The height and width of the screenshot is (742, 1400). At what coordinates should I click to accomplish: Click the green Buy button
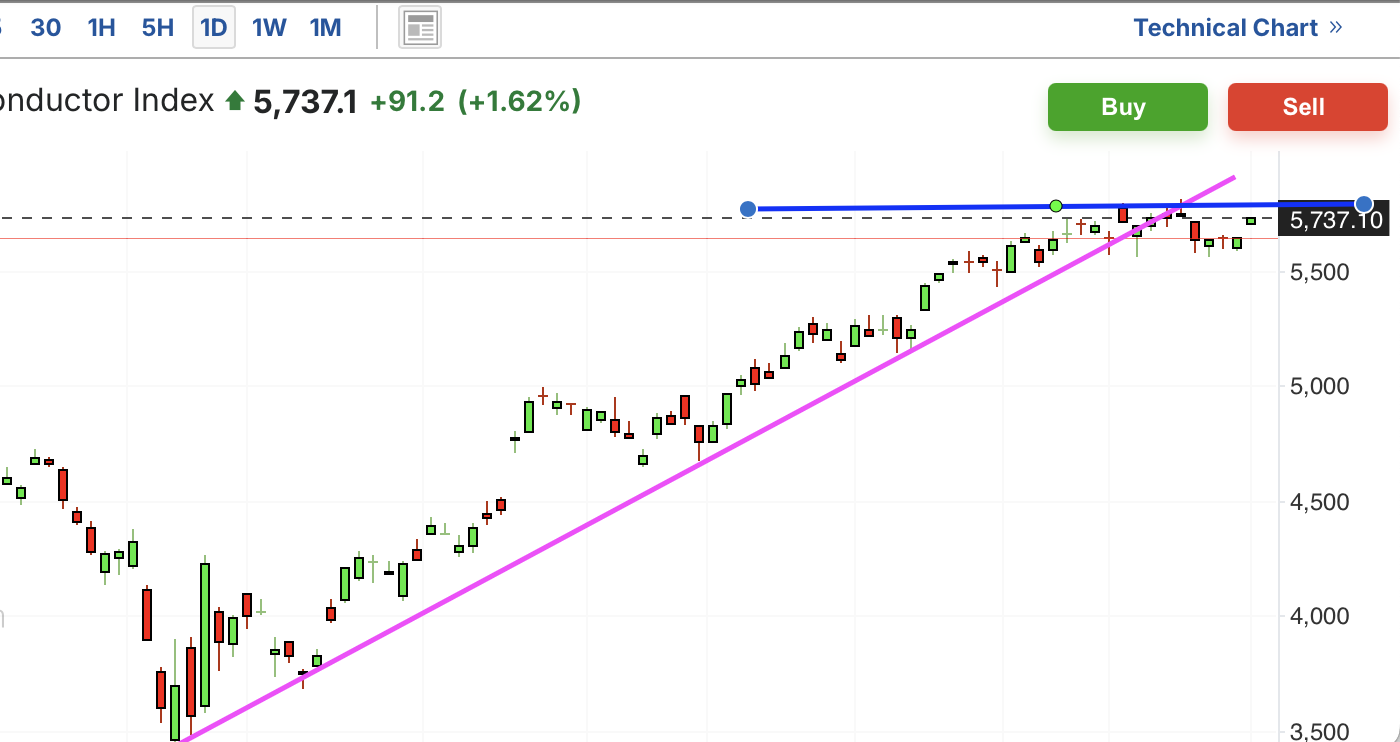1128,107
